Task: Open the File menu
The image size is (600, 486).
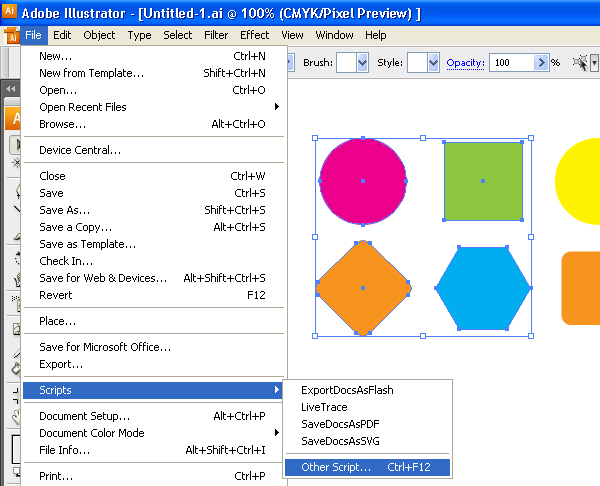Action: 33,35
